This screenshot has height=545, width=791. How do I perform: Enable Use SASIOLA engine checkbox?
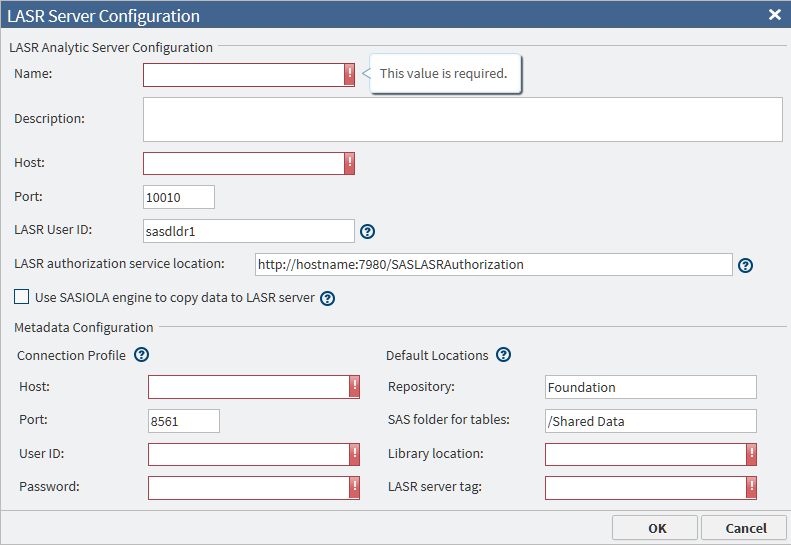click(21, 297)
